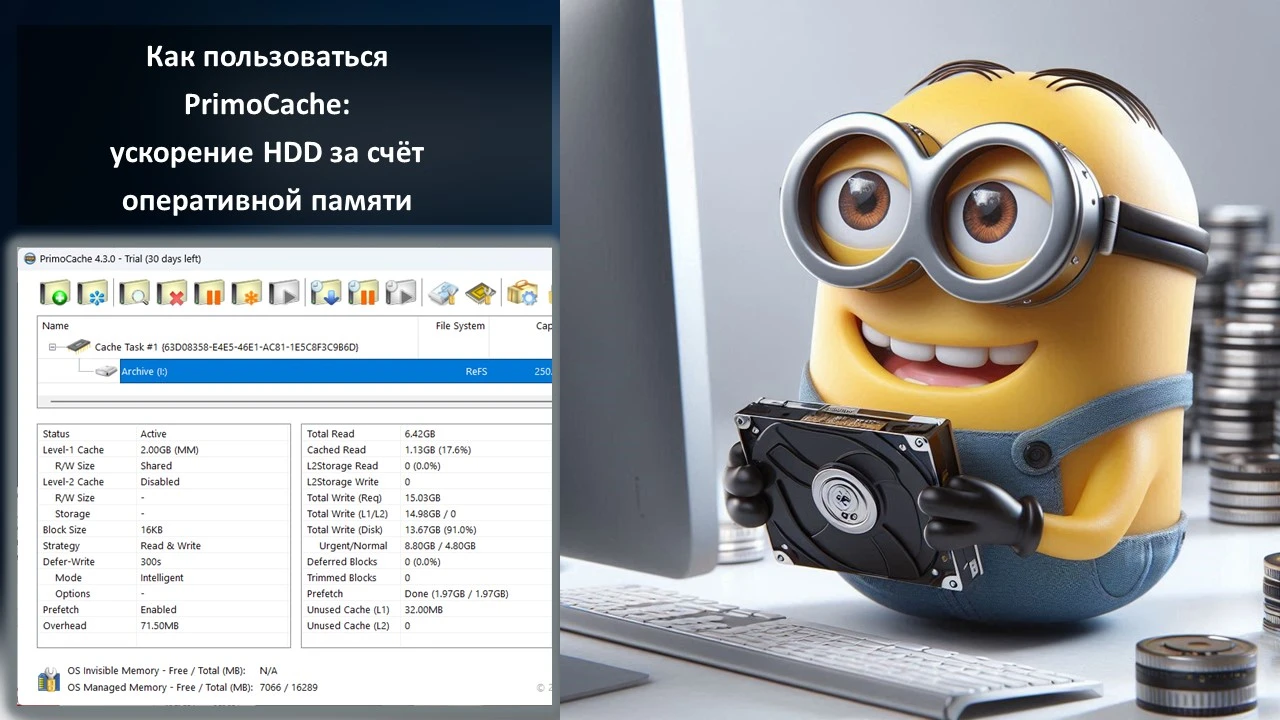This screenshot has width=1280, height=720.
Task: Click the Block Size value '16KB'
Action: [152, 530]
